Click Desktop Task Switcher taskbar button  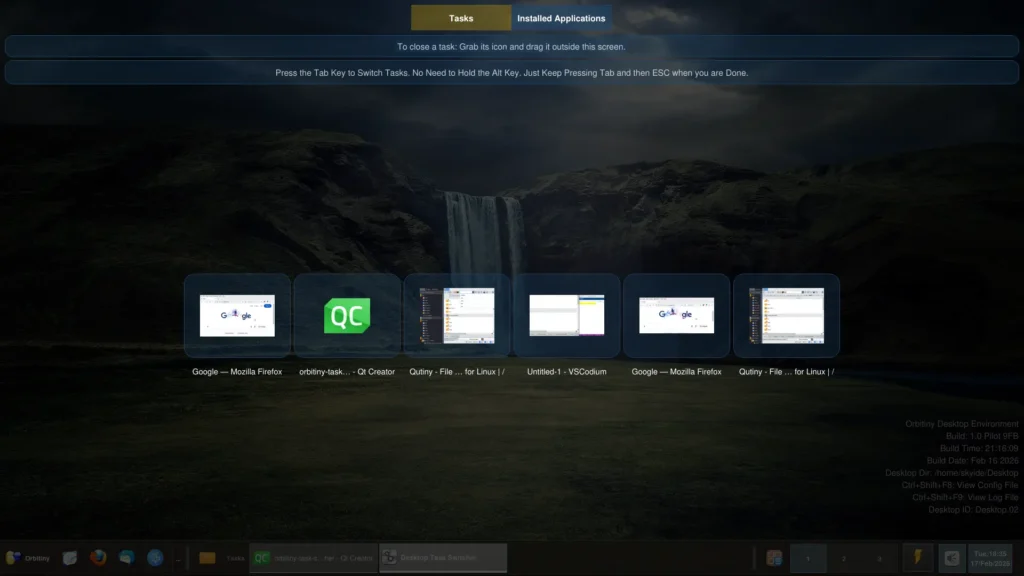[442, 558]
